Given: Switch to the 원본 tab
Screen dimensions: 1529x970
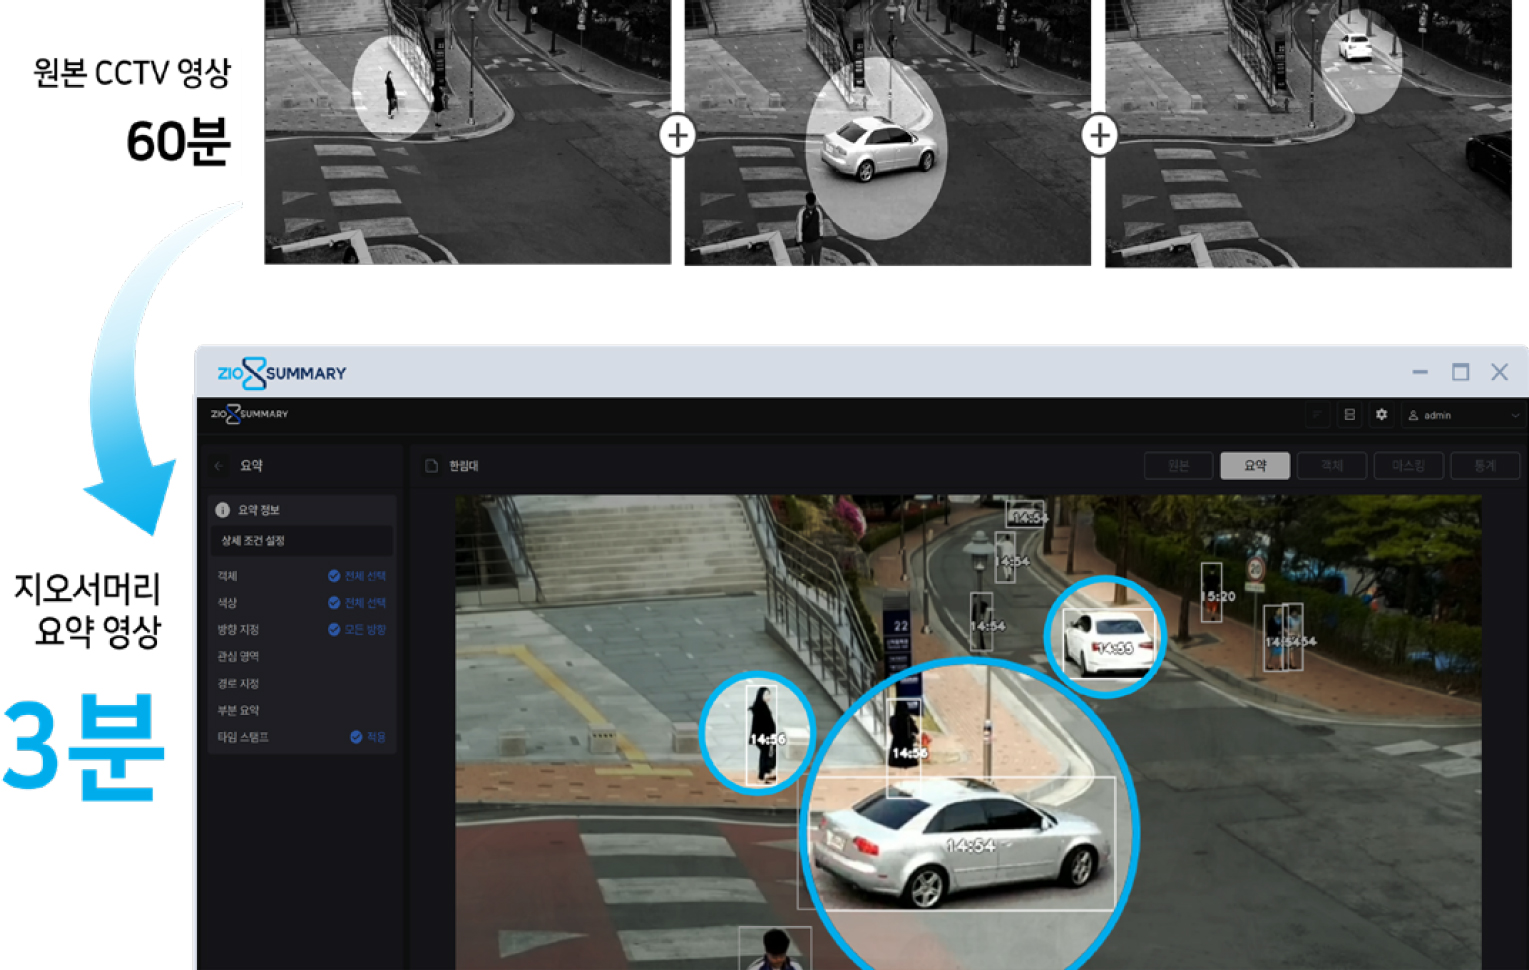Looking at the screenshot, I should 1178,466.
